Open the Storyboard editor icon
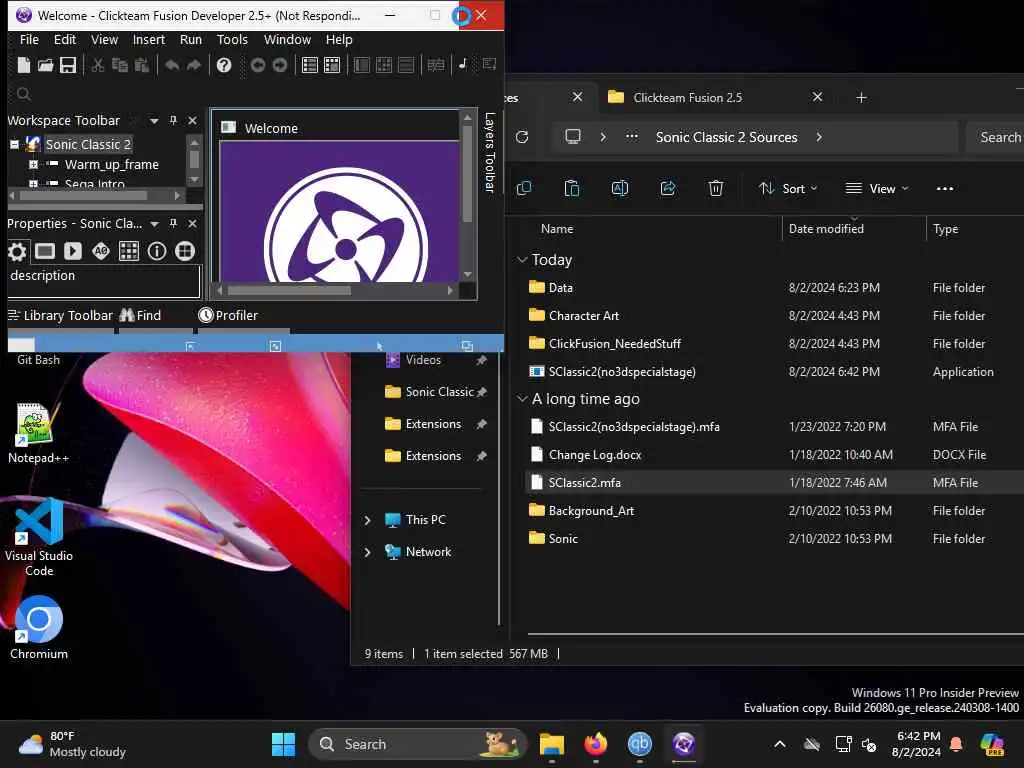The height and width of the screenshot is (768, 1024). (310, 65)
